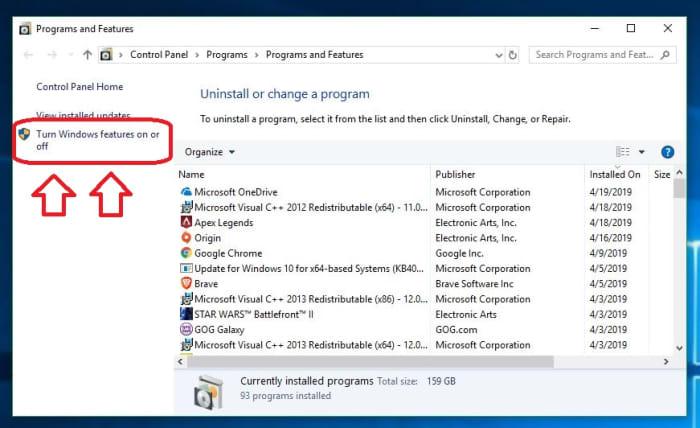Click the Control Panel icon in address bar
This screenshot has width=700, height=428.
106,55
